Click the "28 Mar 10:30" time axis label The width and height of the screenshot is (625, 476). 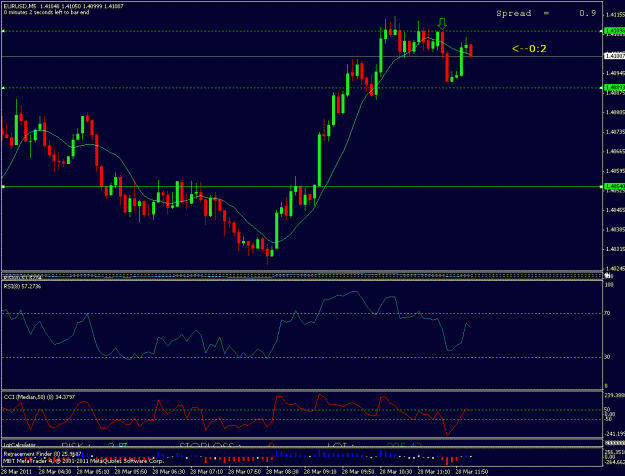coord(396,472)
